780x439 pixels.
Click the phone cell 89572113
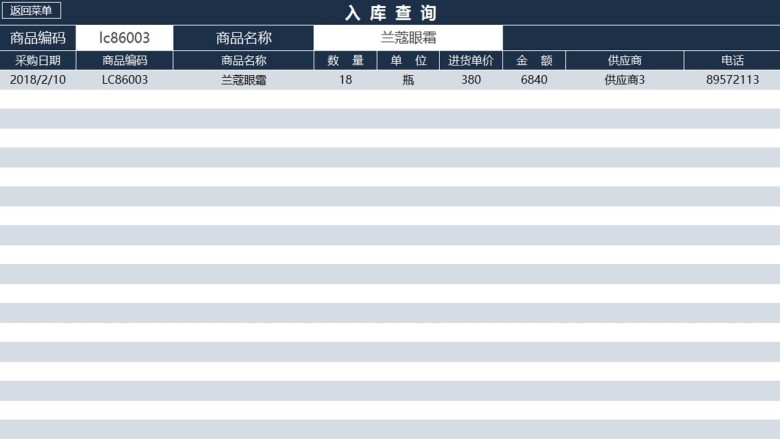(x=732, y=80)
